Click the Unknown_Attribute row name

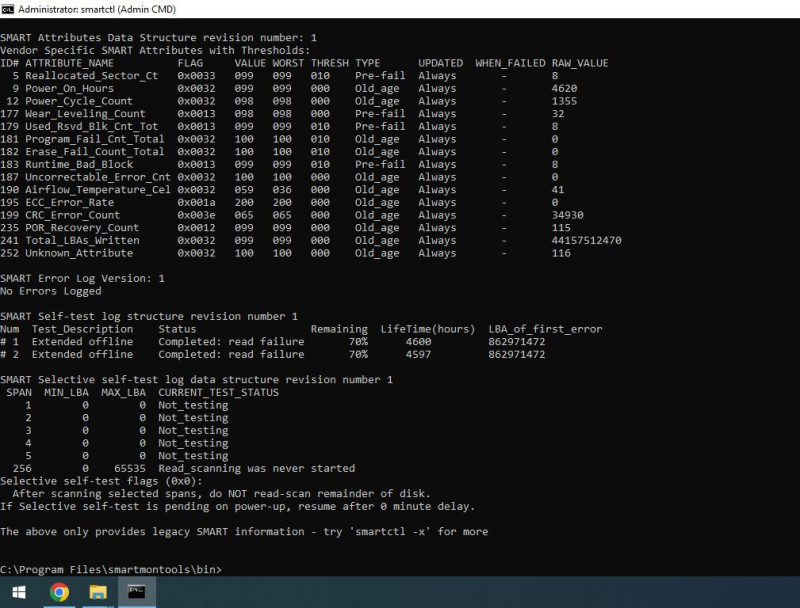[x=79, y=253]
